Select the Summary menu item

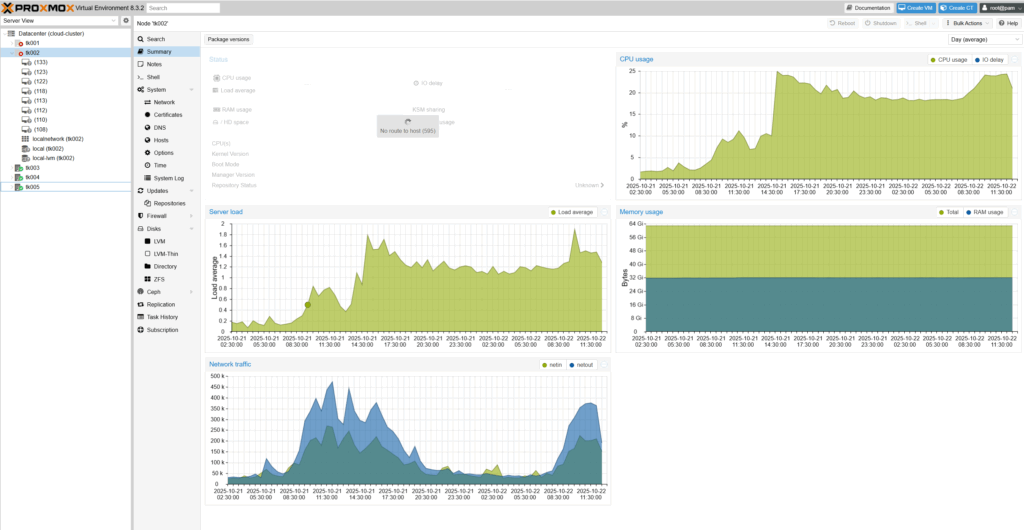pyautogui.click(x=158, y=51)
